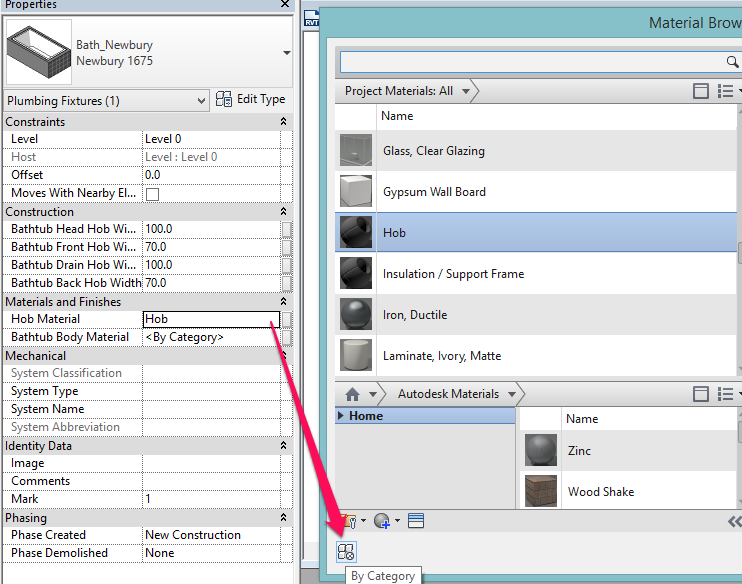Collapse the Identity Data section
The image size is (742, 584).
coord(283,445)
